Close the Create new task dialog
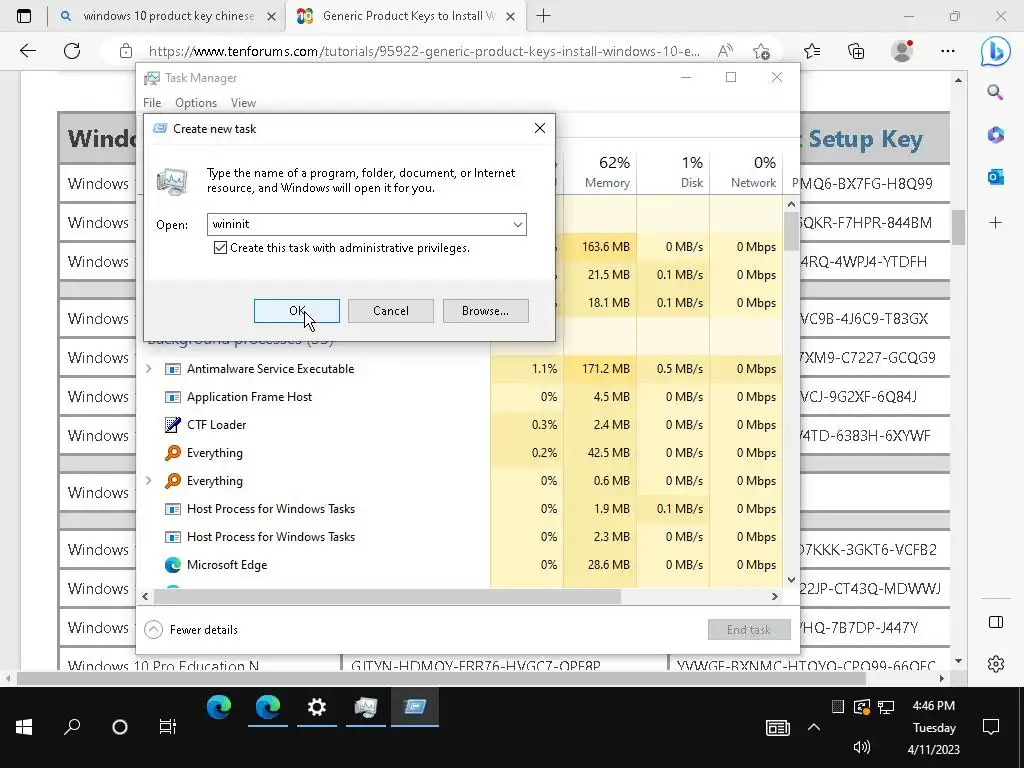The width and height of the screenshot is (1024, 768). point(539,128)
